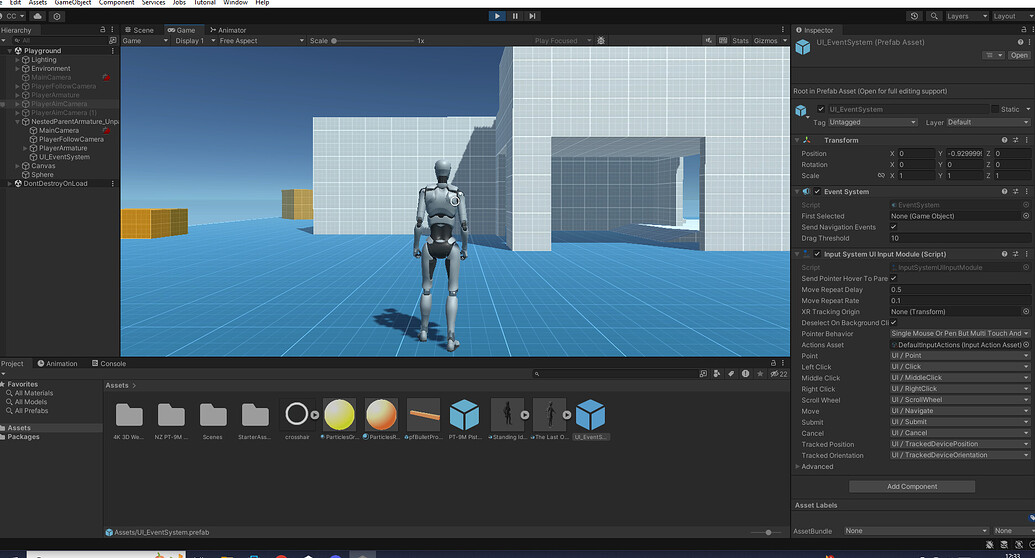This screenshot has width=1035, height=558.
Task: Expand the Lighting object in Hierarchy
Action: (18, 60)
